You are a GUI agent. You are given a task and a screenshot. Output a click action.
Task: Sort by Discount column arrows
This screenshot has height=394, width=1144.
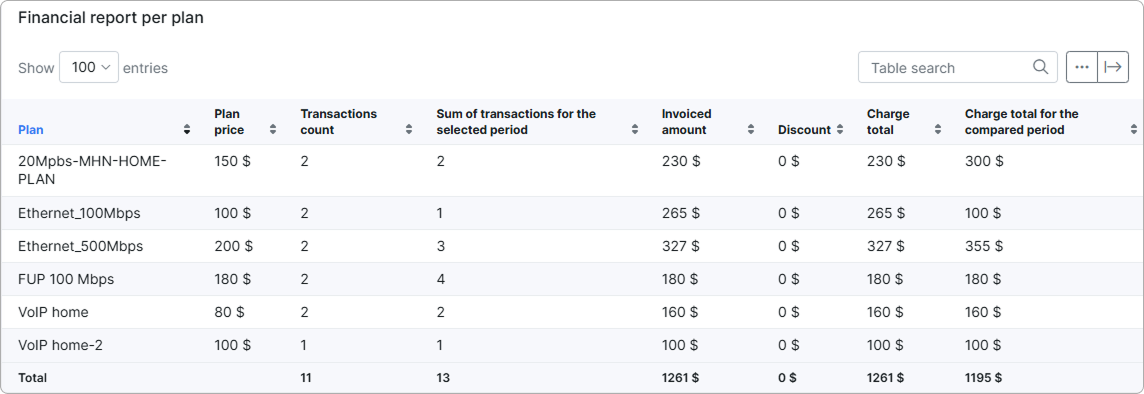(x=840, y=130)
